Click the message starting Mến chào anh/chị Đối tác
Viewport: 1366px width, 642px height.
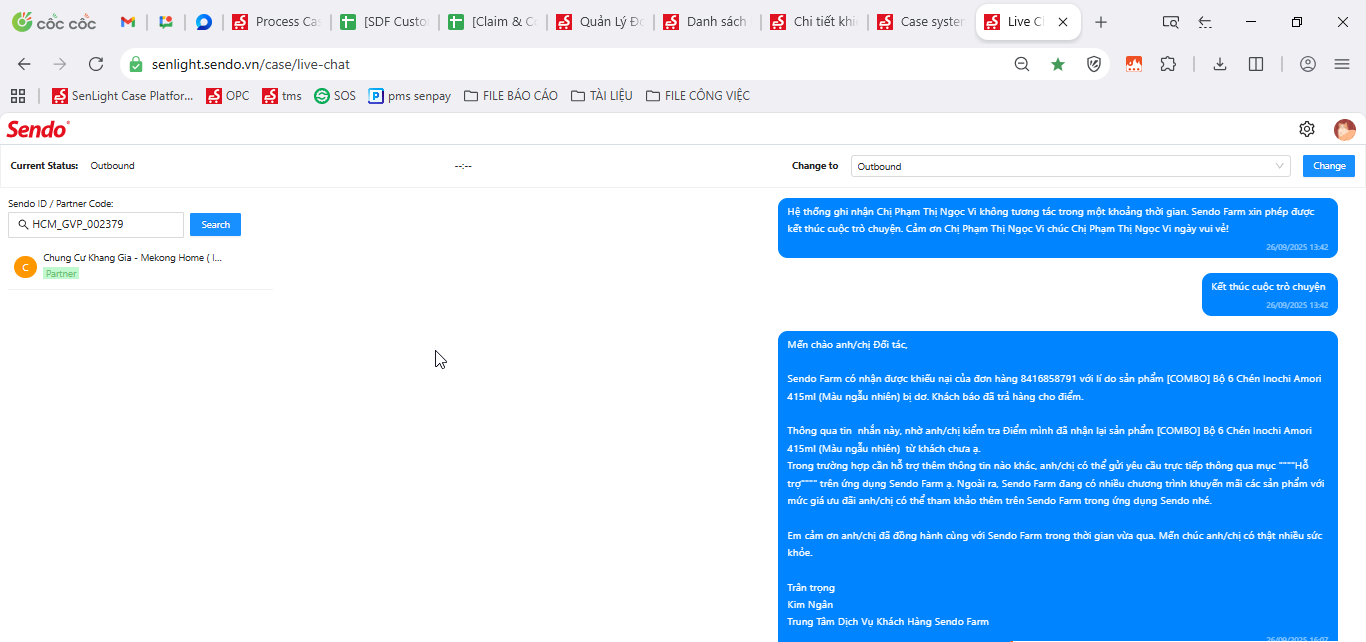1058,487
